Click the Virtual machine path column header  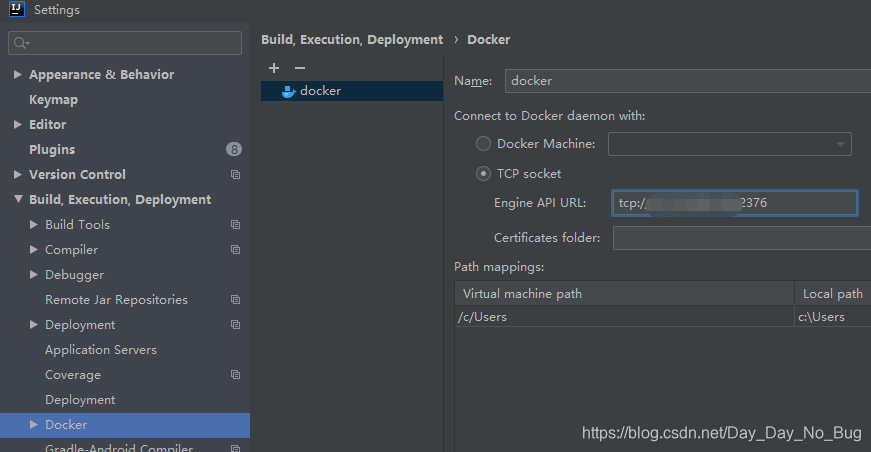(x=624, y=293)
